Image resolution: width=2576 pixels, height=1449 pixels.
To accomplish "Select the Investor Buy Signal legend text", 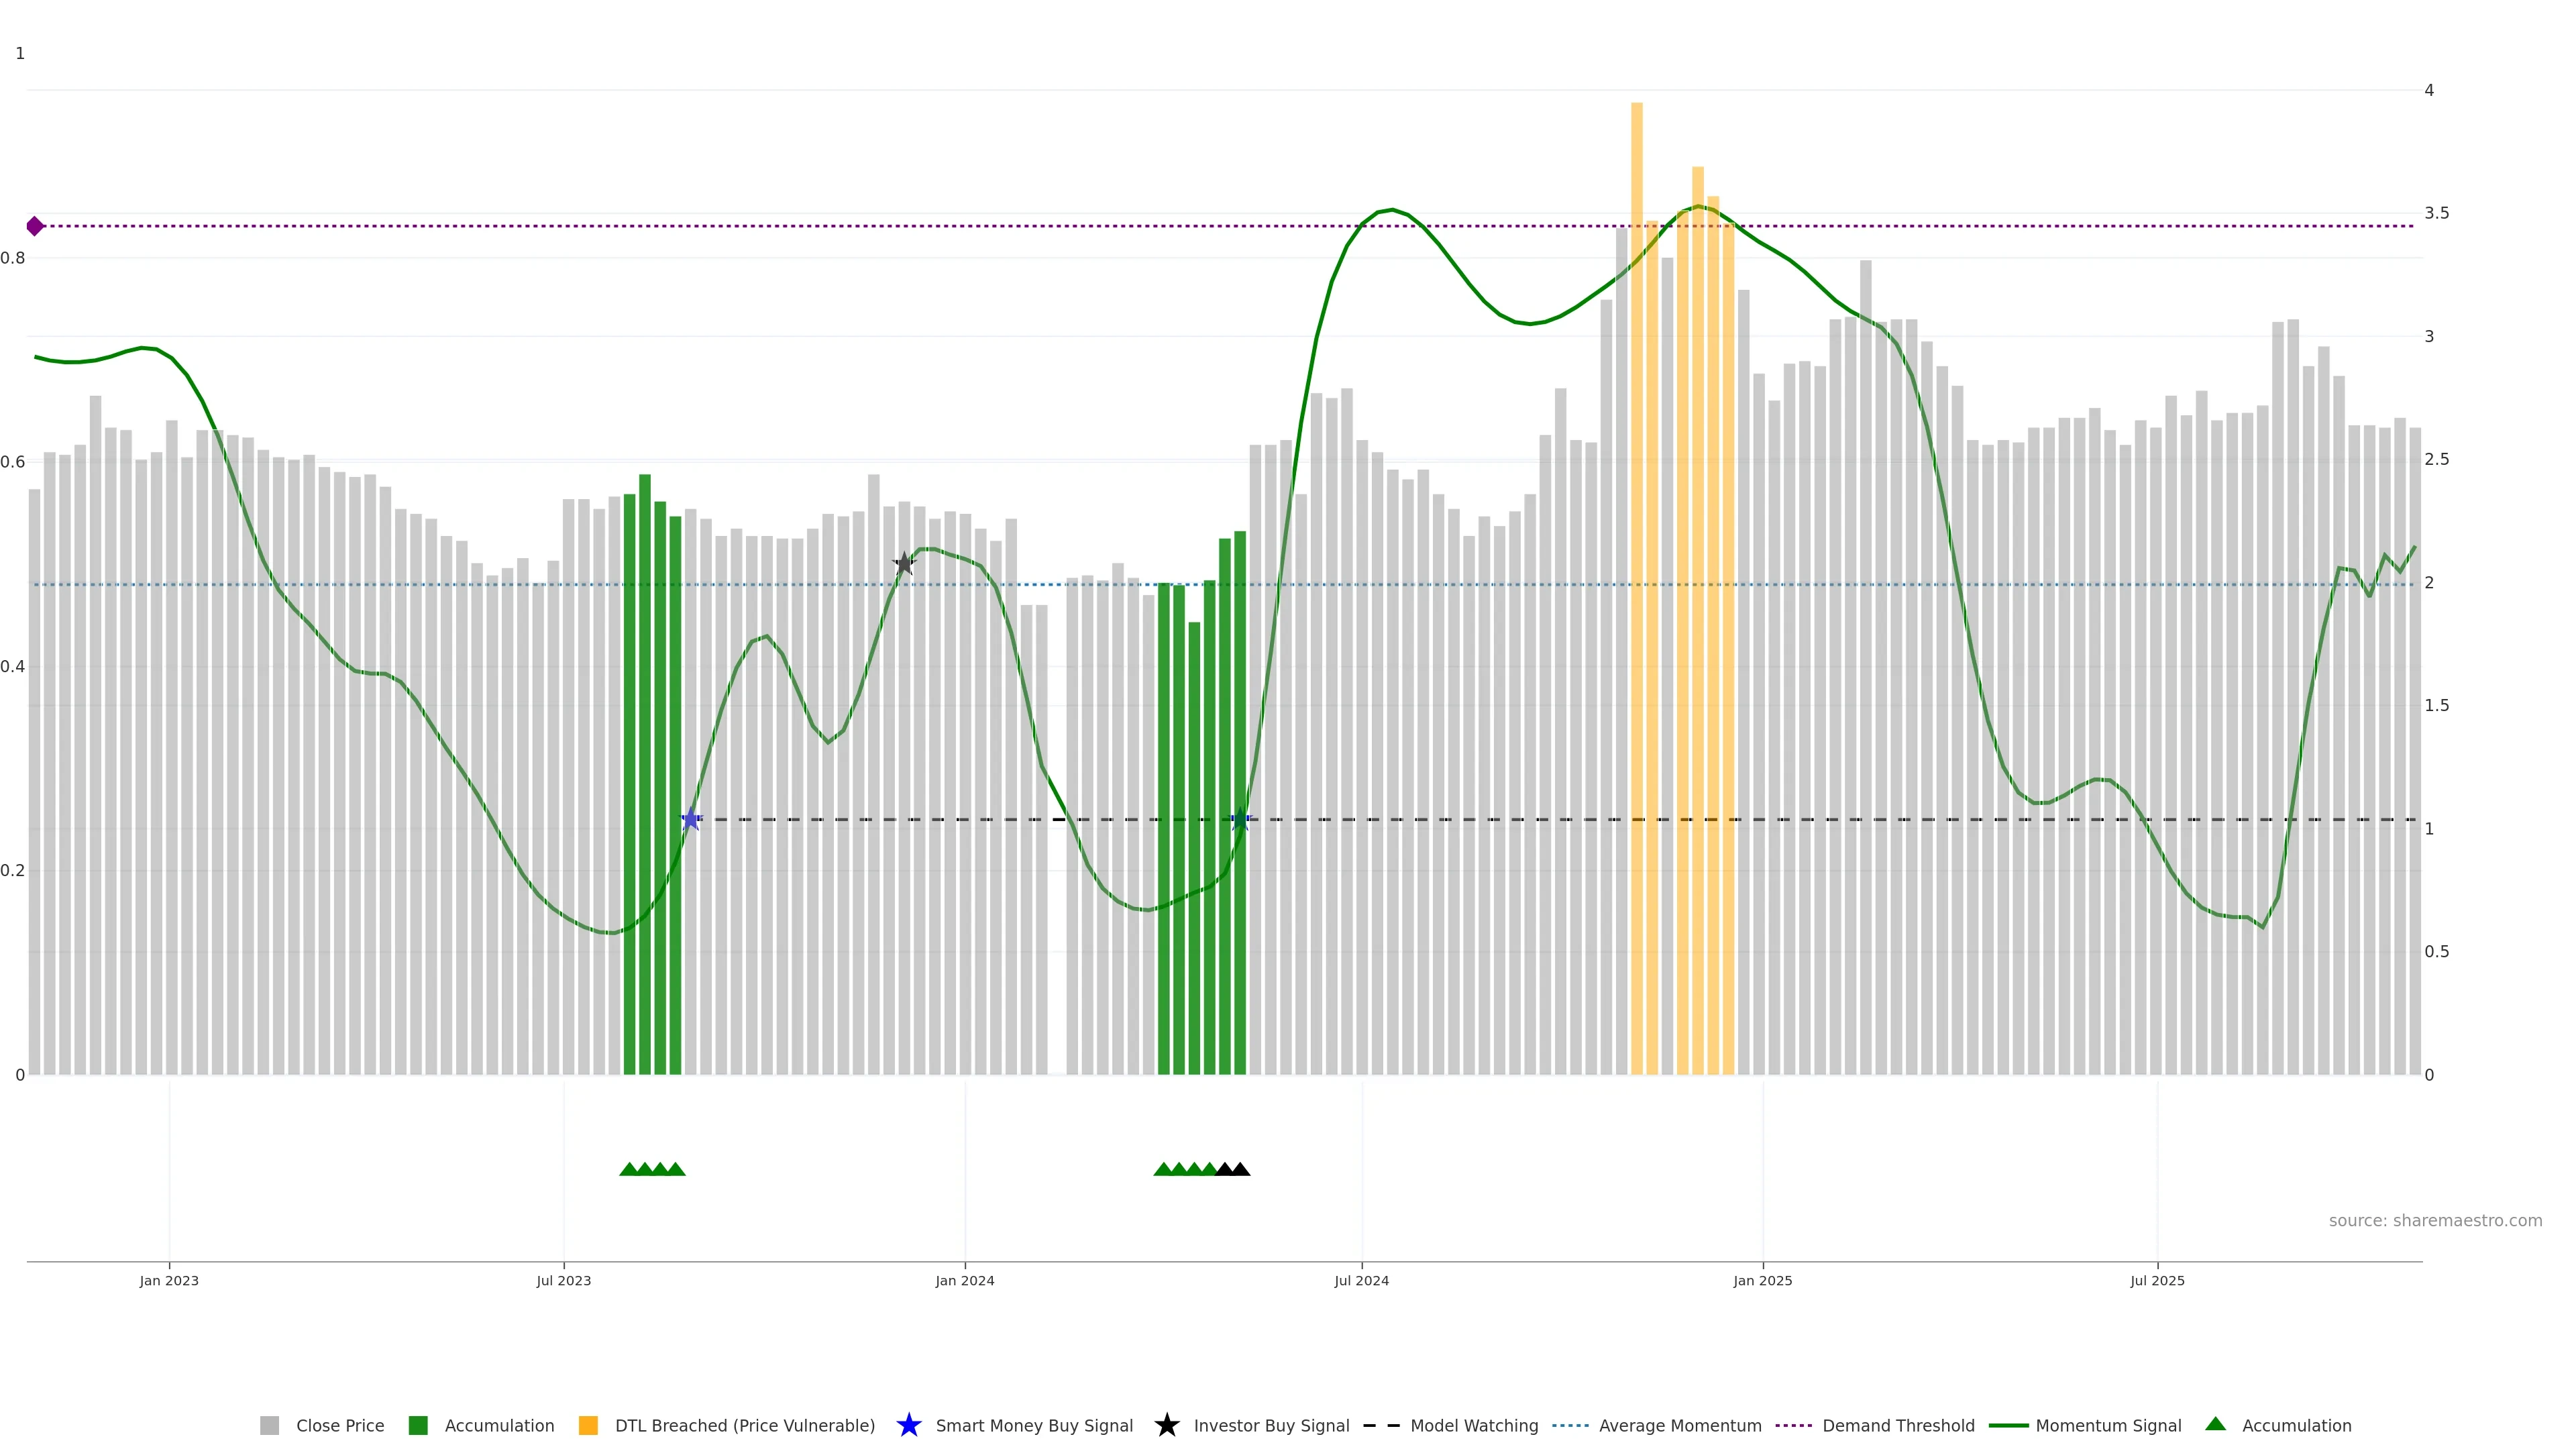I will [x=1271, y=1425].
